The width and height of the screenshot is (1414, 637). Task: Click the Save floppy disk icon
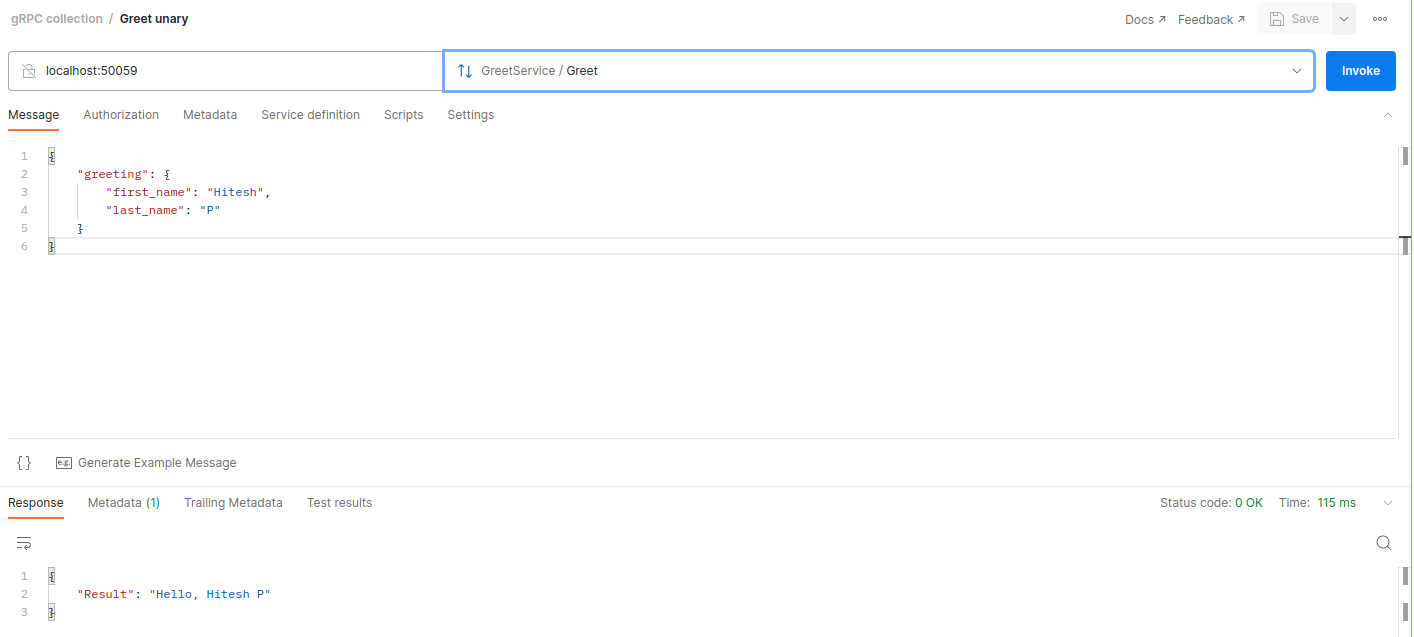(1277, 19)
